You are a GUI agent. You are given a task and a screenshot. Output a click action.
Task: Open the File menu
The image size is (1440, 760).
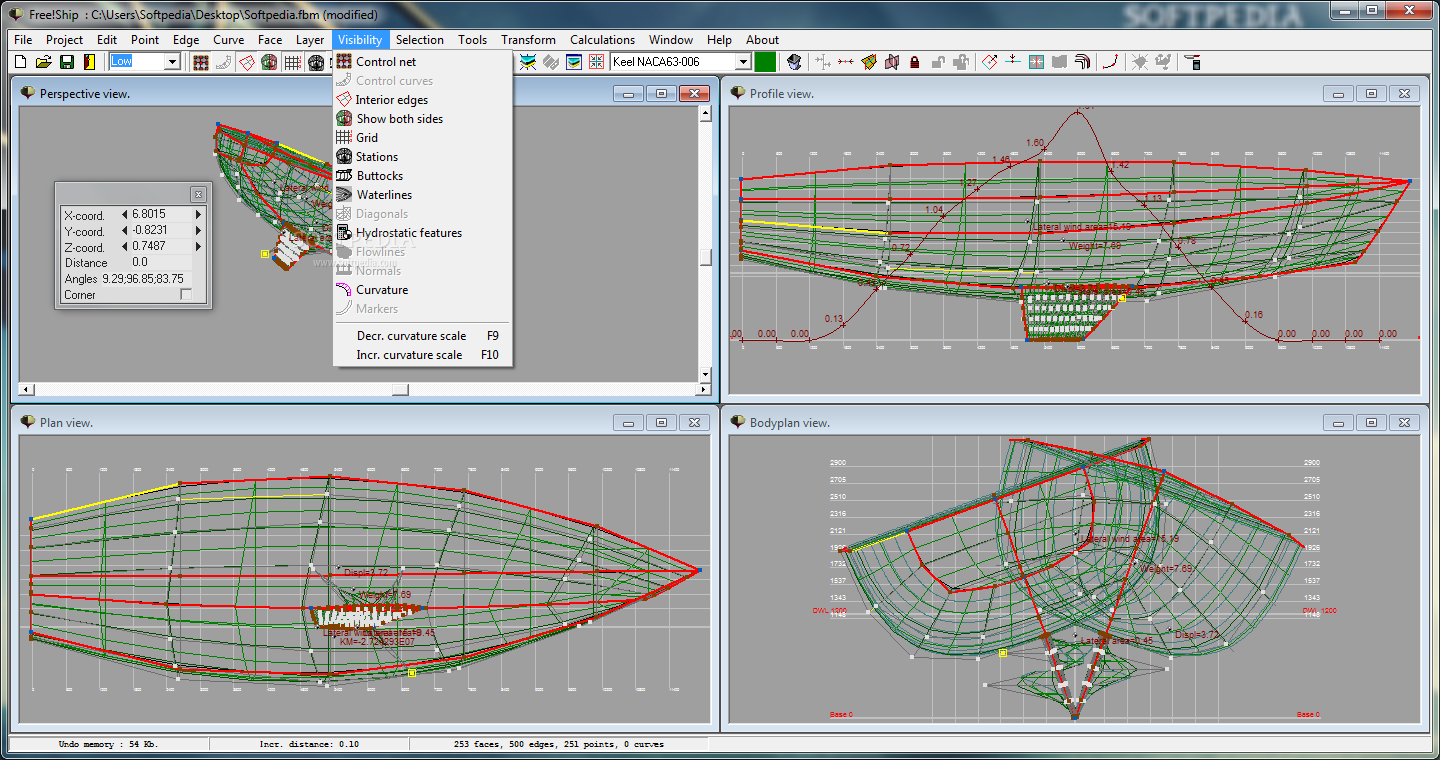(x=23, y=40)
